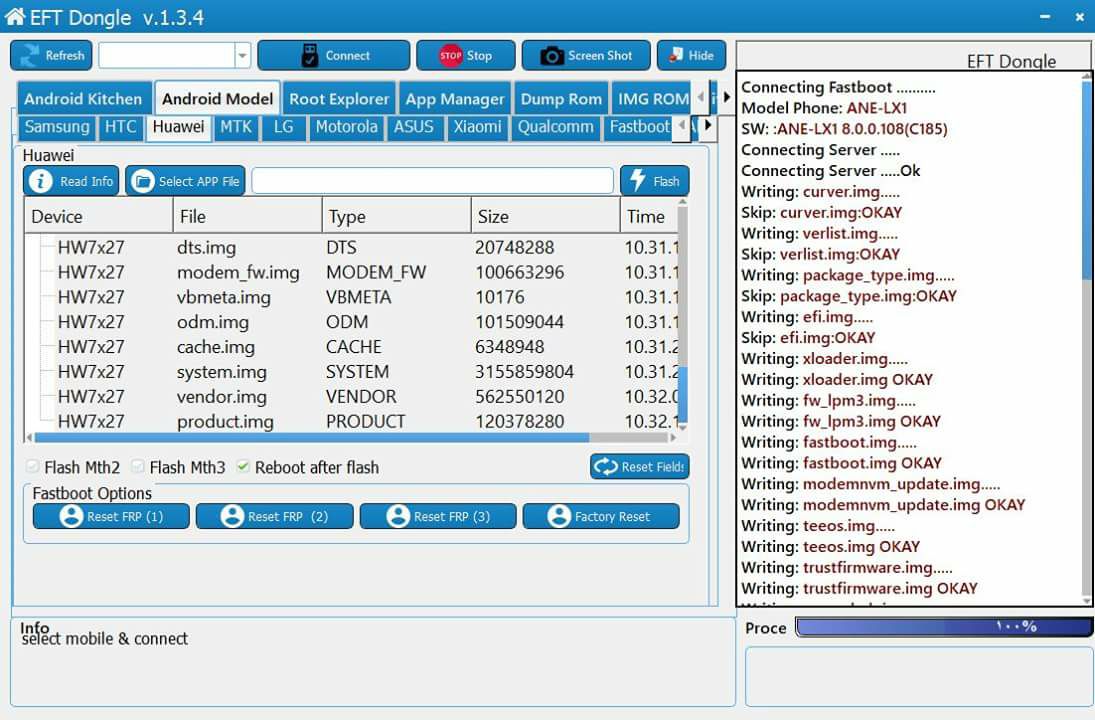Select the Motorola brand tab

pyautogui.click(x=346, y=127)
